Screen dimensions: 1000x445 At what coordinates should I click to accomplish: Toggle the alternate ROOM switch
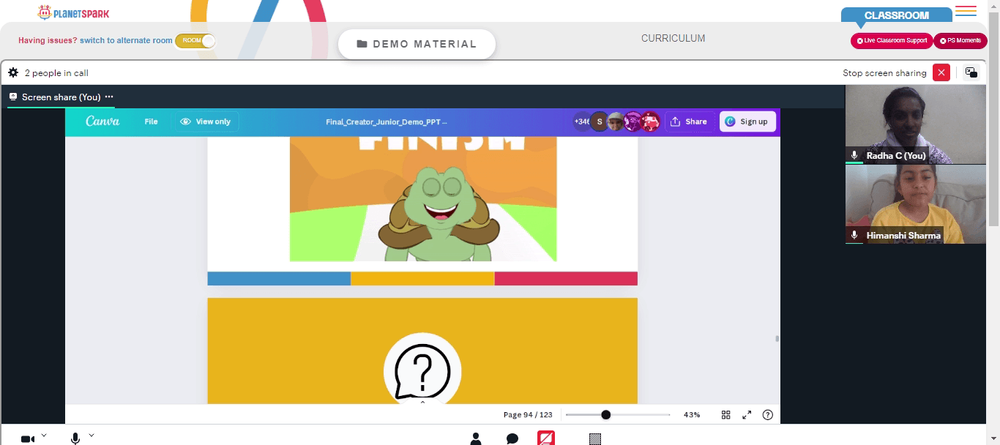click(195, 40)
